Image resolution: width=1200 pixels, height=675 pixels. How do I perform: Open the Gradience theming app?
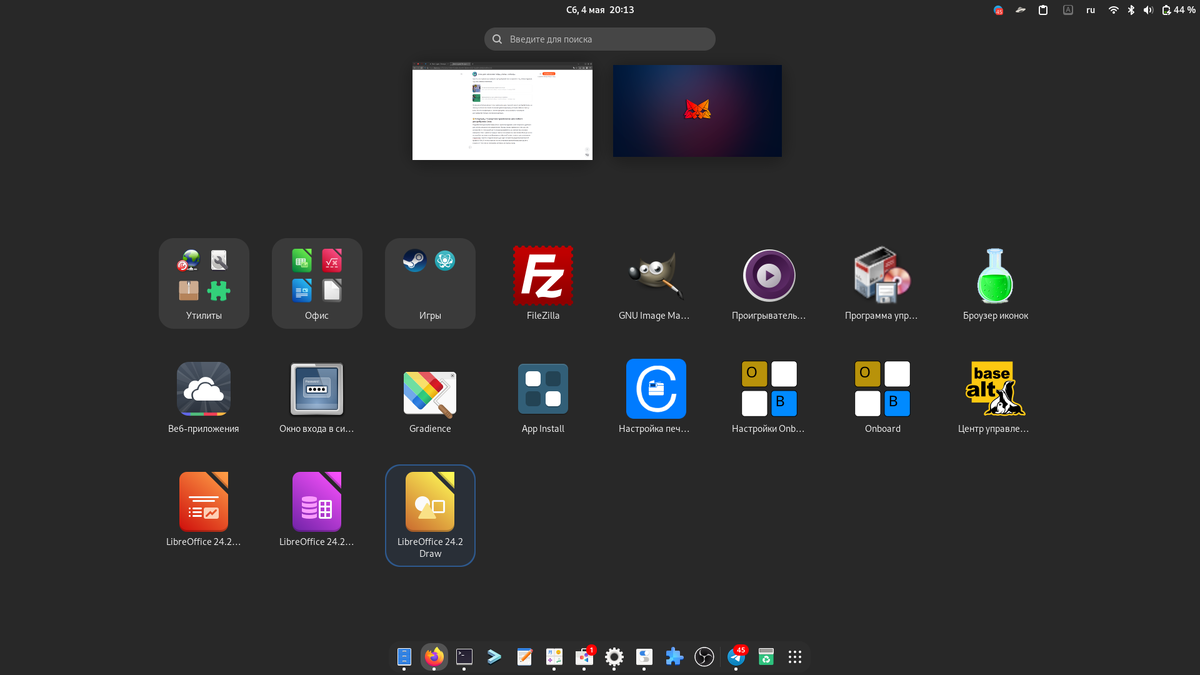(430, 390)
